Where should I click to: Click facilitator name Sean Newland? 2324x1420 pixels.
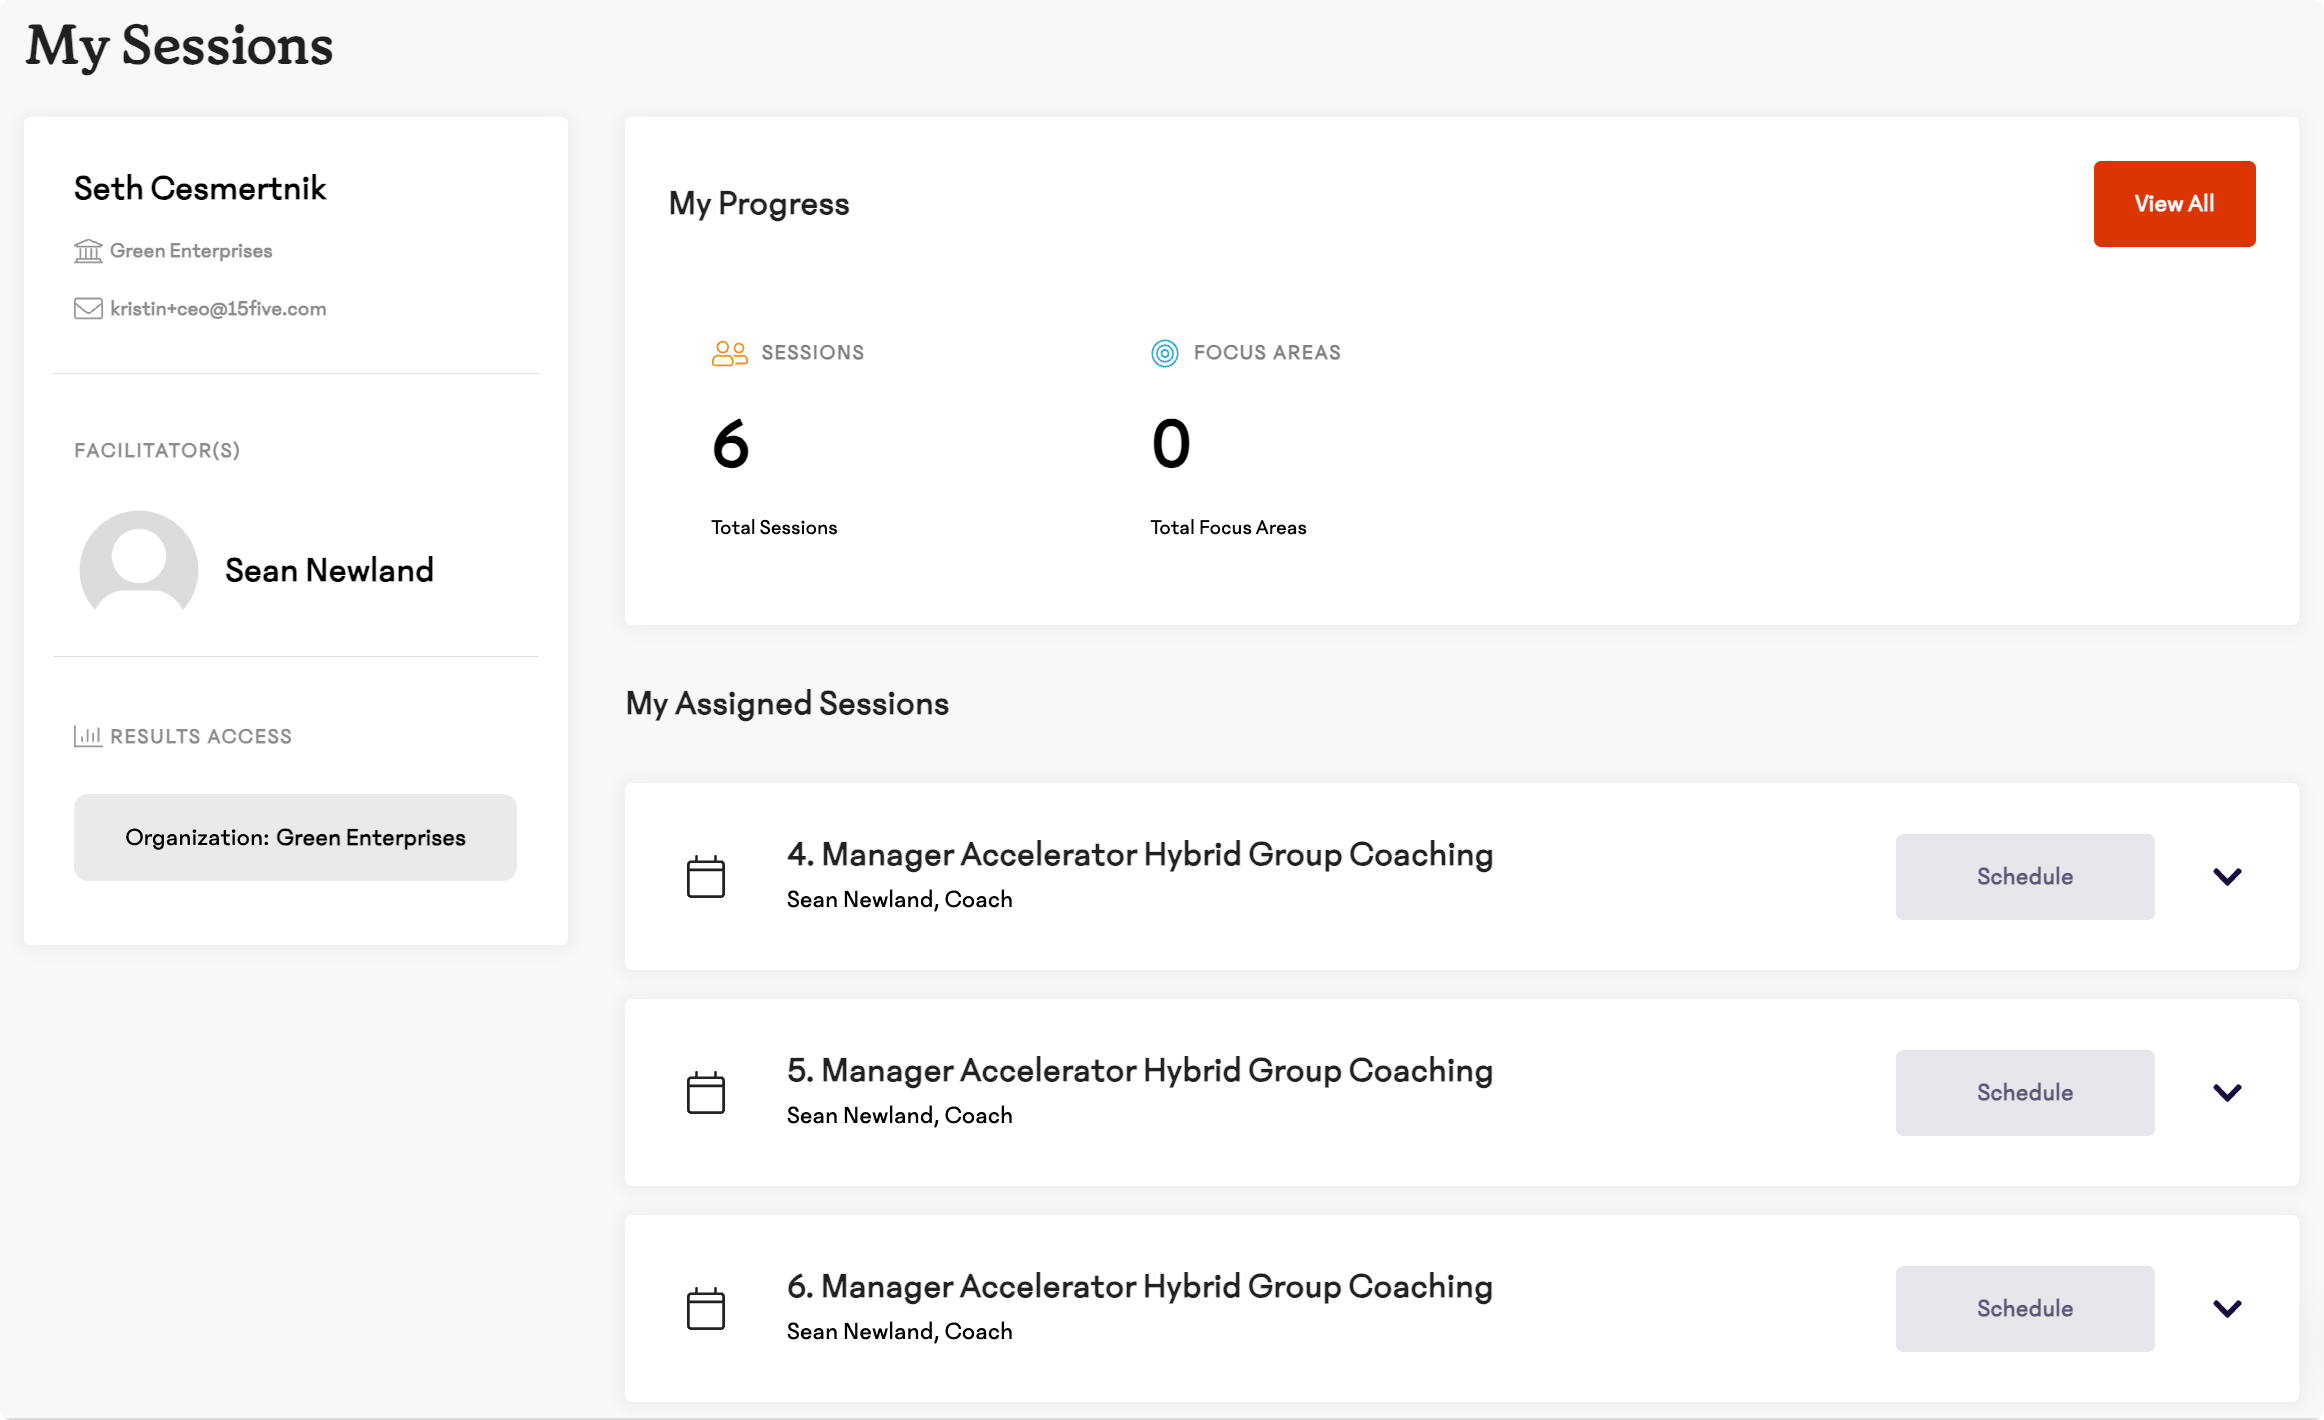pyautogui.click(x=329, y=570)
